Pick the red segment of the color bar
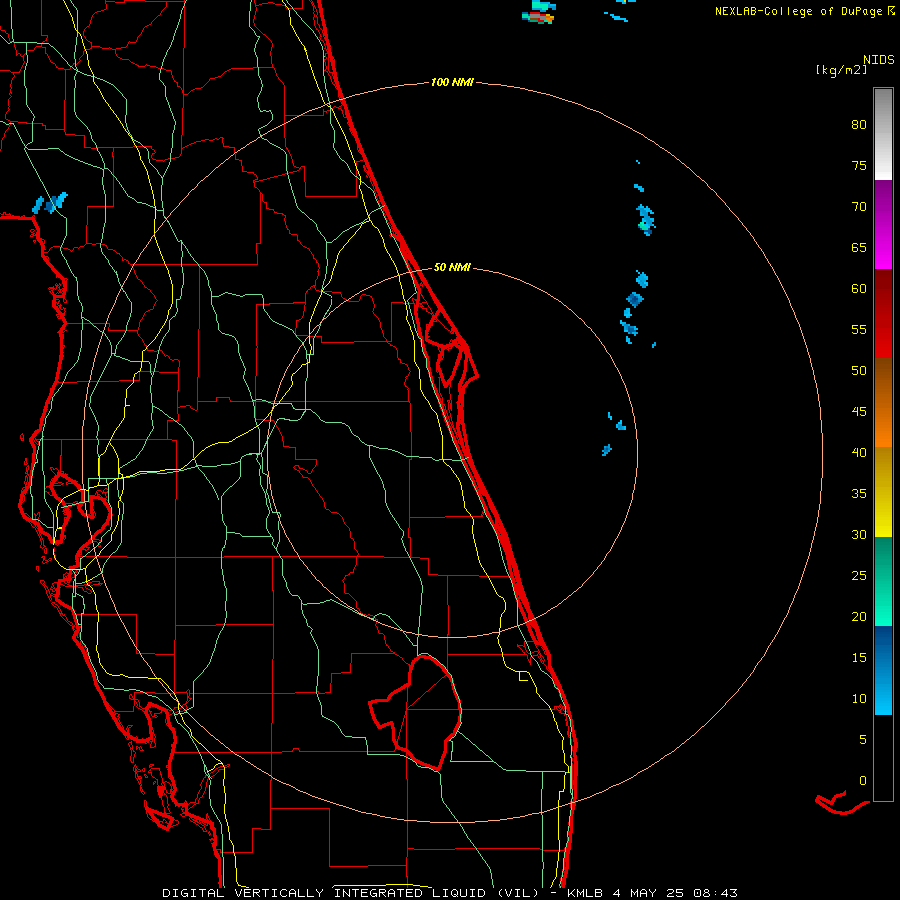Viewport: 900px width, 900px height. [x=883, y=314]
